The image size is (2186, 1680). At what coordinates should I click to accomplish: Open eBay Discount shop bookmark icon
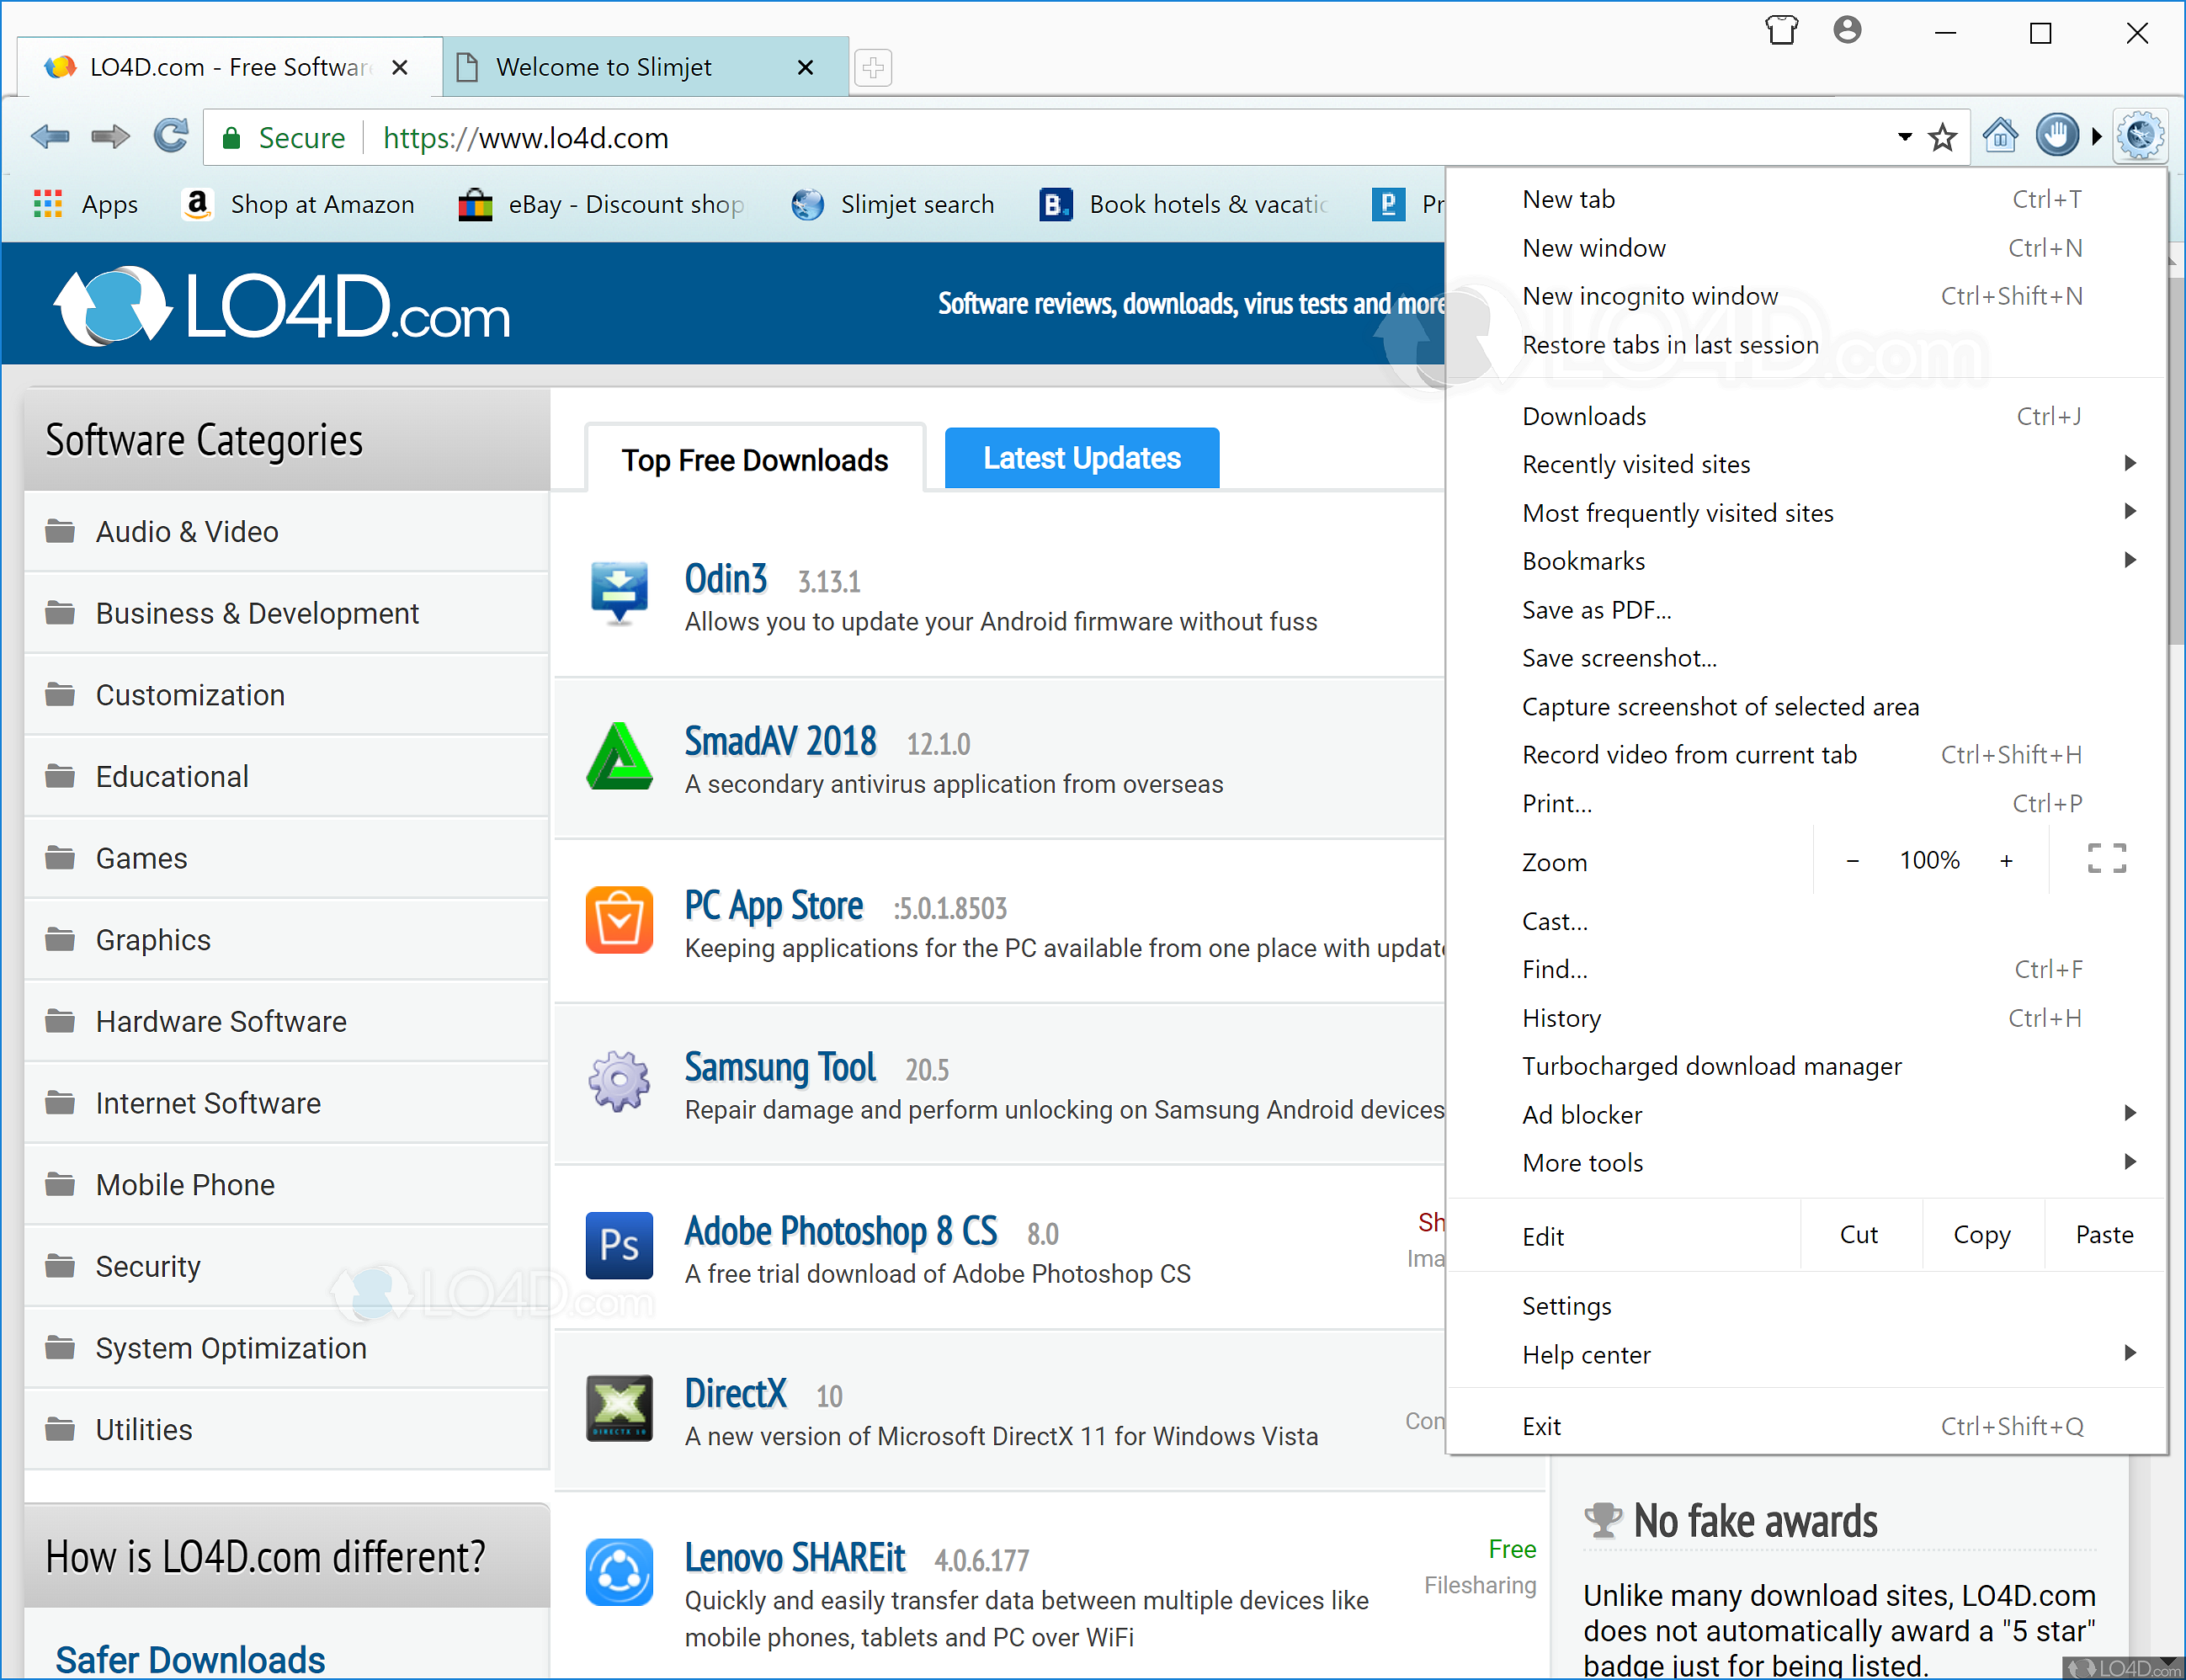tap(476, 204)
